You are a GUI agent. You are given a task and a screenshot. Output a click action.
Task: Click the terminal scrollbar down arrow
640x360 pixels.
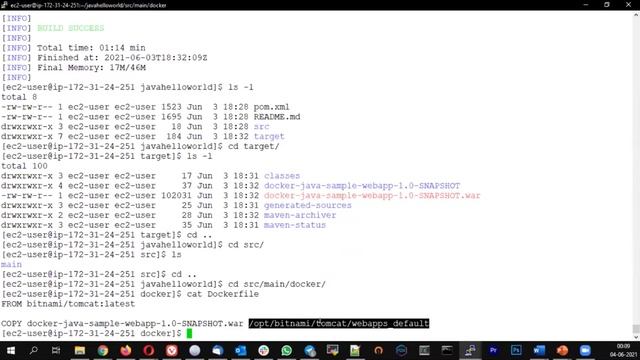636,337
